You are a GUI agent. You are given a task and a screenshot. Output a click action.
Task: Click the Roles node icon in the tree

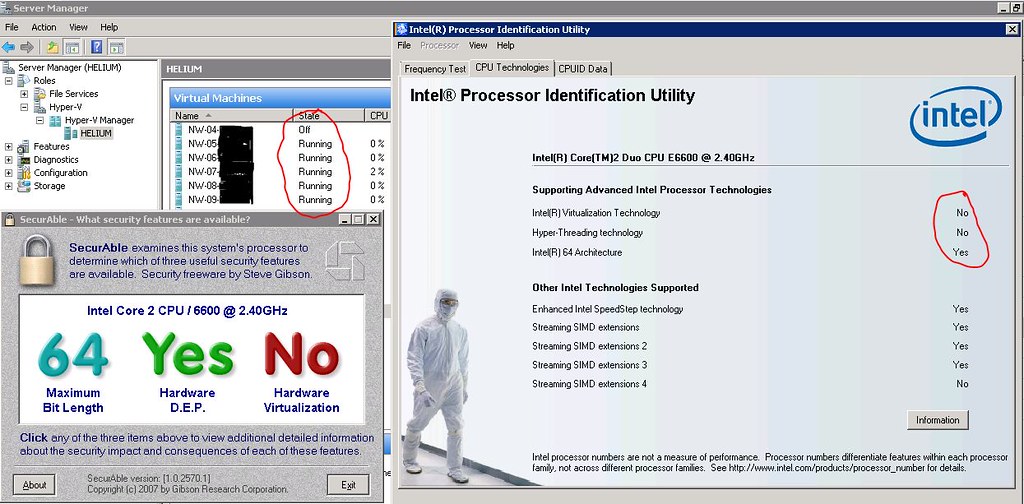tap(24, 80)
